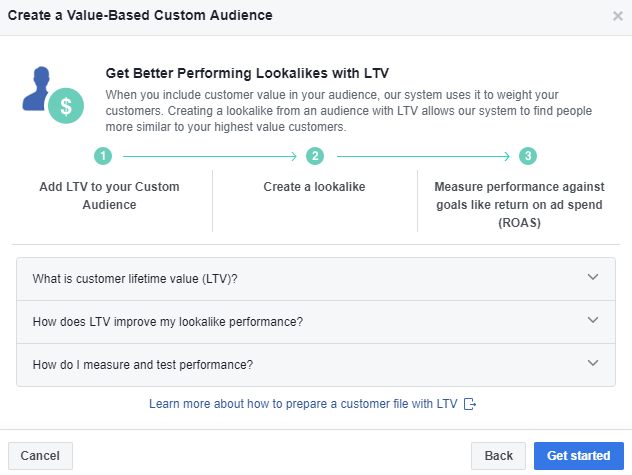Close the Value-Based Custom Audience dialog

tap(617, 16)
